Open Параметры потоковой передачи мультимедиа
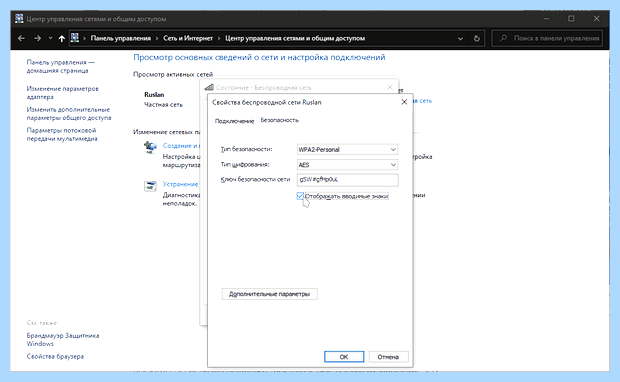 (62, 134)
